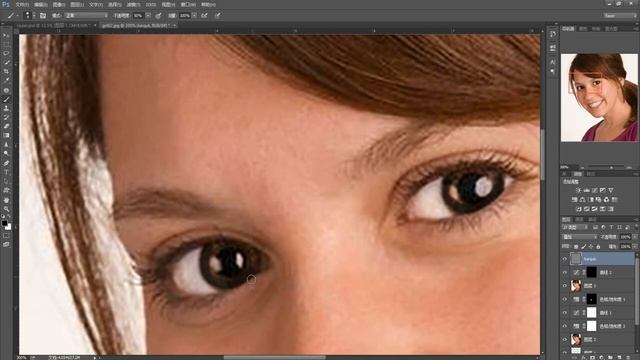
Task: Select the Hand tool
Action: 6,200
